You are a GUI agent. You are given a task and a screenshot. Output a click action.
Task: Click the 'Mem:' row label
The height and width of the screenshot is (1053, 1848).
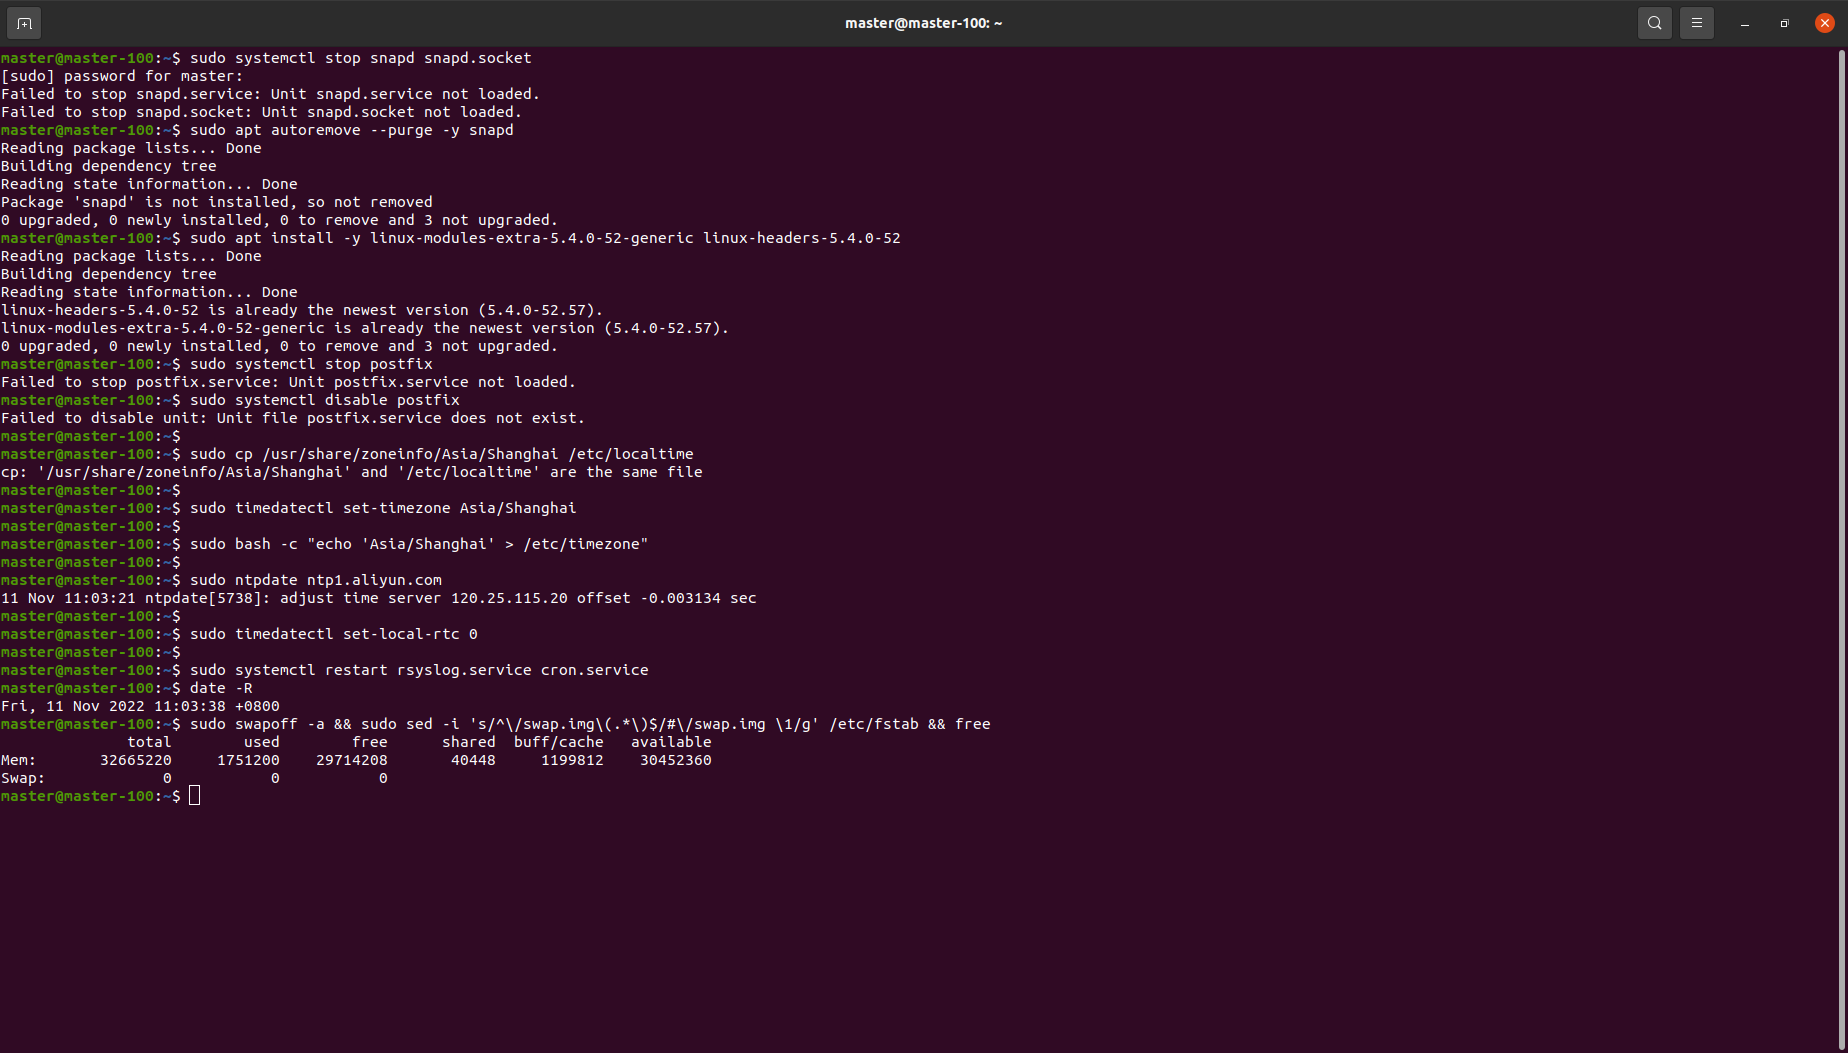coord(19,760)
